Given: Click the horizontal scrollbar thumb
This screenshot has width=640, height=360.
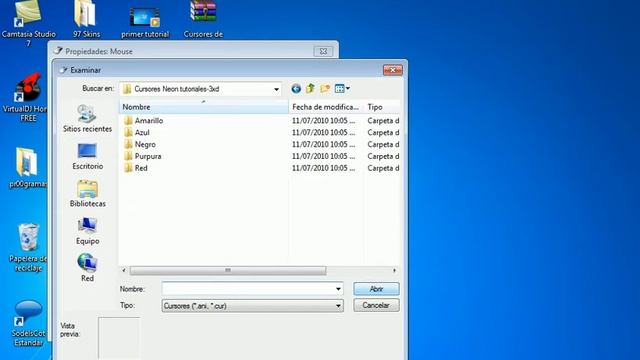Looking at the screenshot, I should 228,270.
